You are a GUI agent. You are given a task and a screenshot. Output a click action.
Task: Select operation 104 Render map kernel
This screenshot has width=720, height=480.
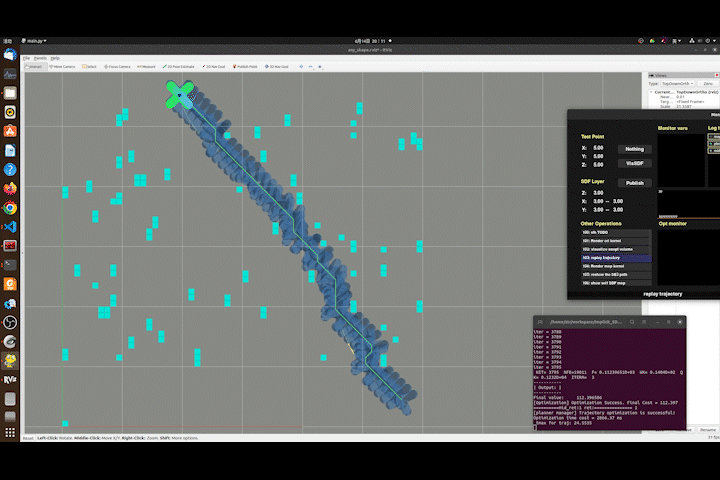tap(616, 266)
